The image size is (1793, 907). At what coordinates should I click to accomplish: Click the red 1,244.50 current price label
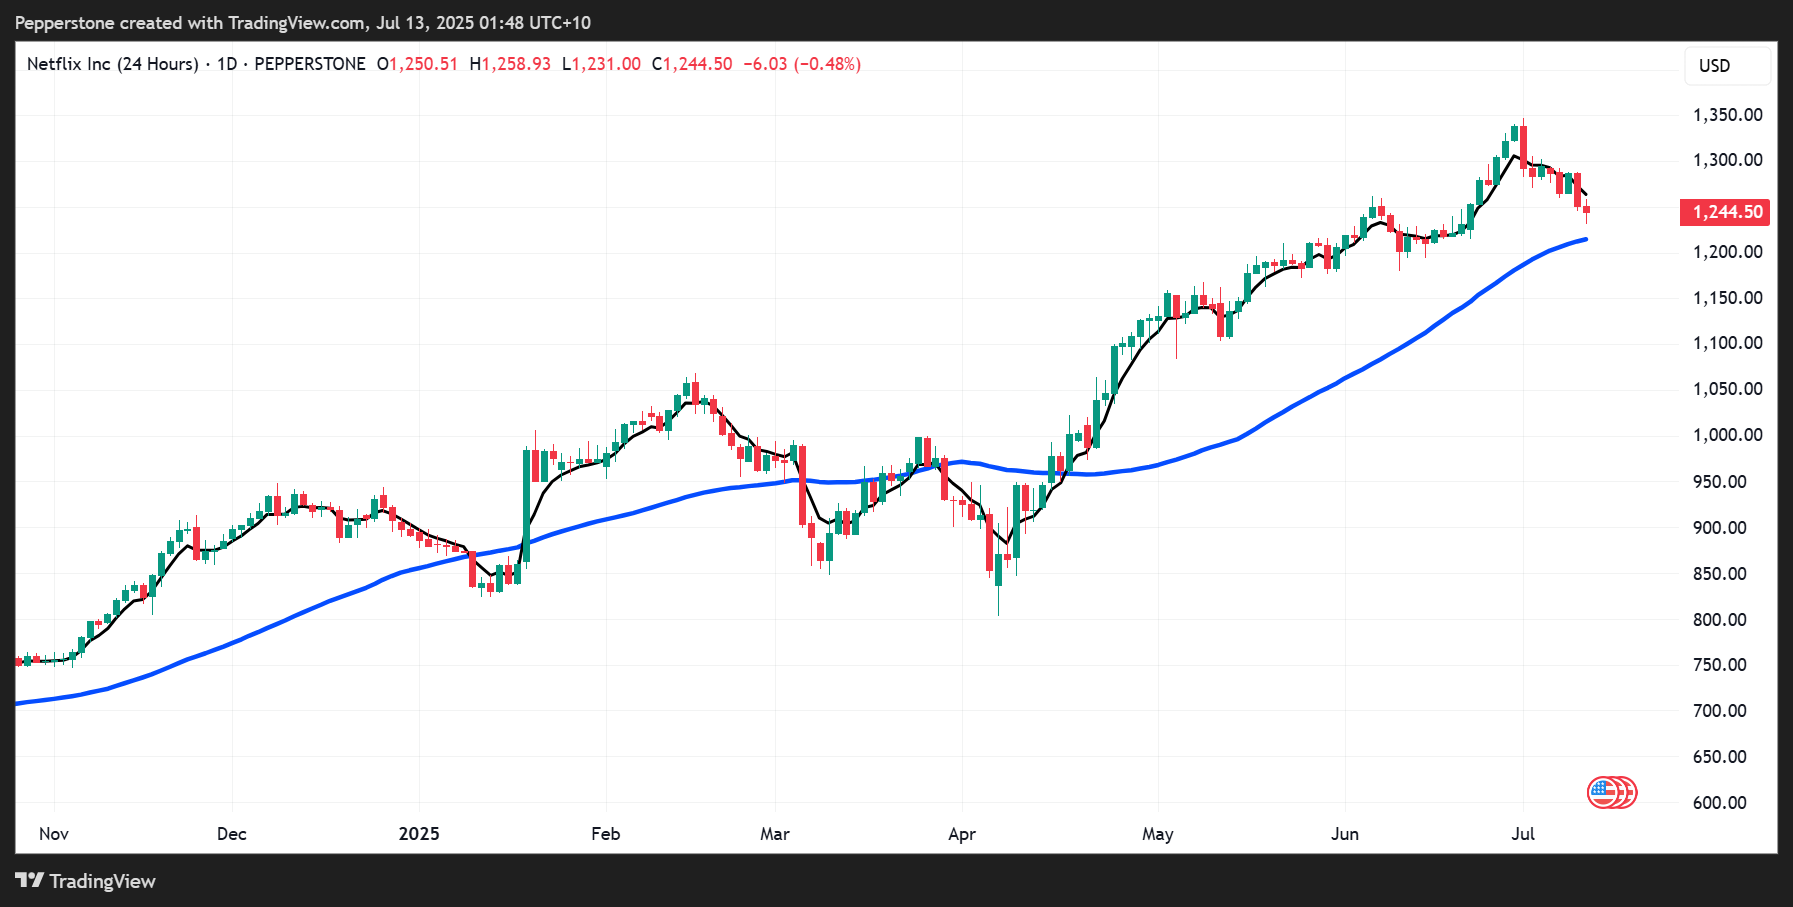coord(1725,212)
